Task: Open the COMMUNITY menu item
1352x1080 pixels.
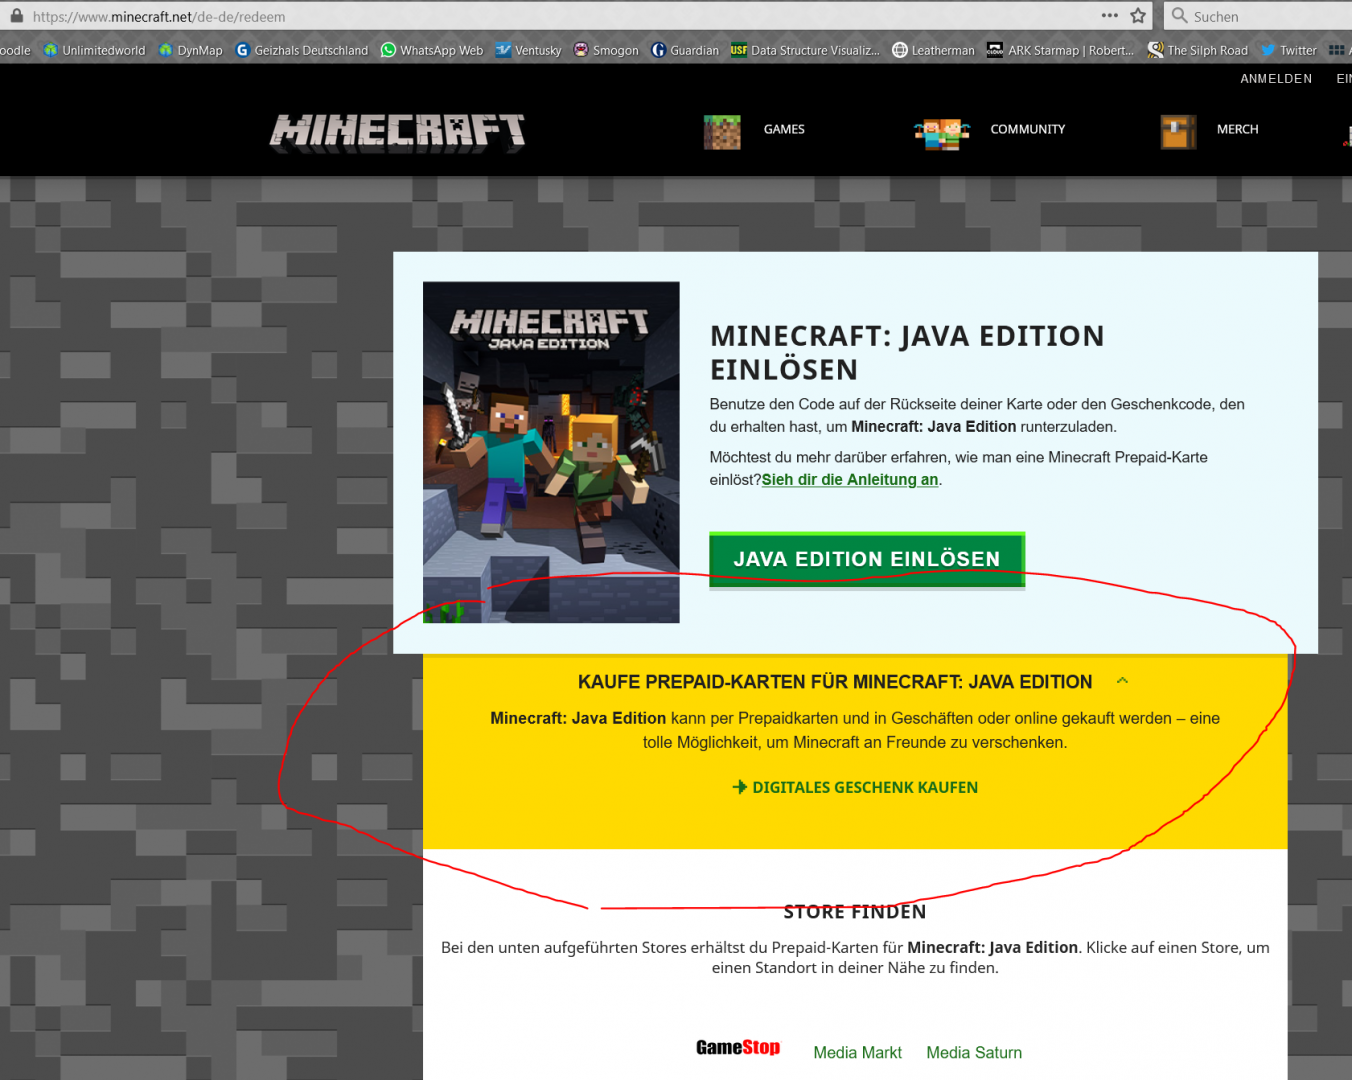Action: coord(1027,130)
